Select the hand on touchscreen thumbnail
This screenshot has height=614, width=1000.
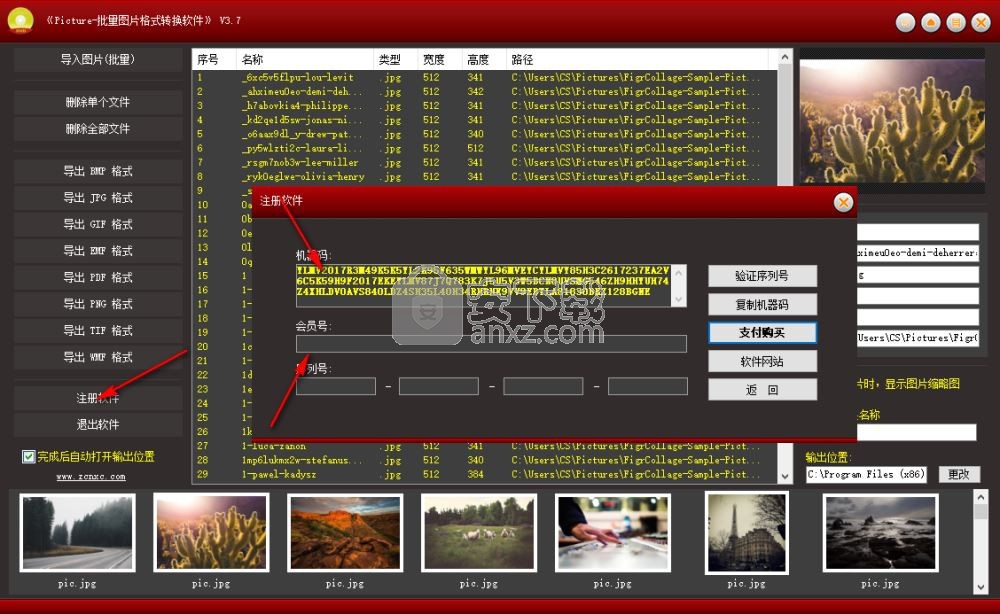[x=613, y=533]
